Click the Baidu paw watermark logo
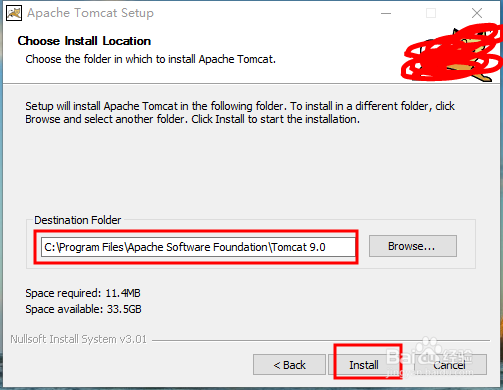The width and height of the screenshot is (503, 390). 432,350
